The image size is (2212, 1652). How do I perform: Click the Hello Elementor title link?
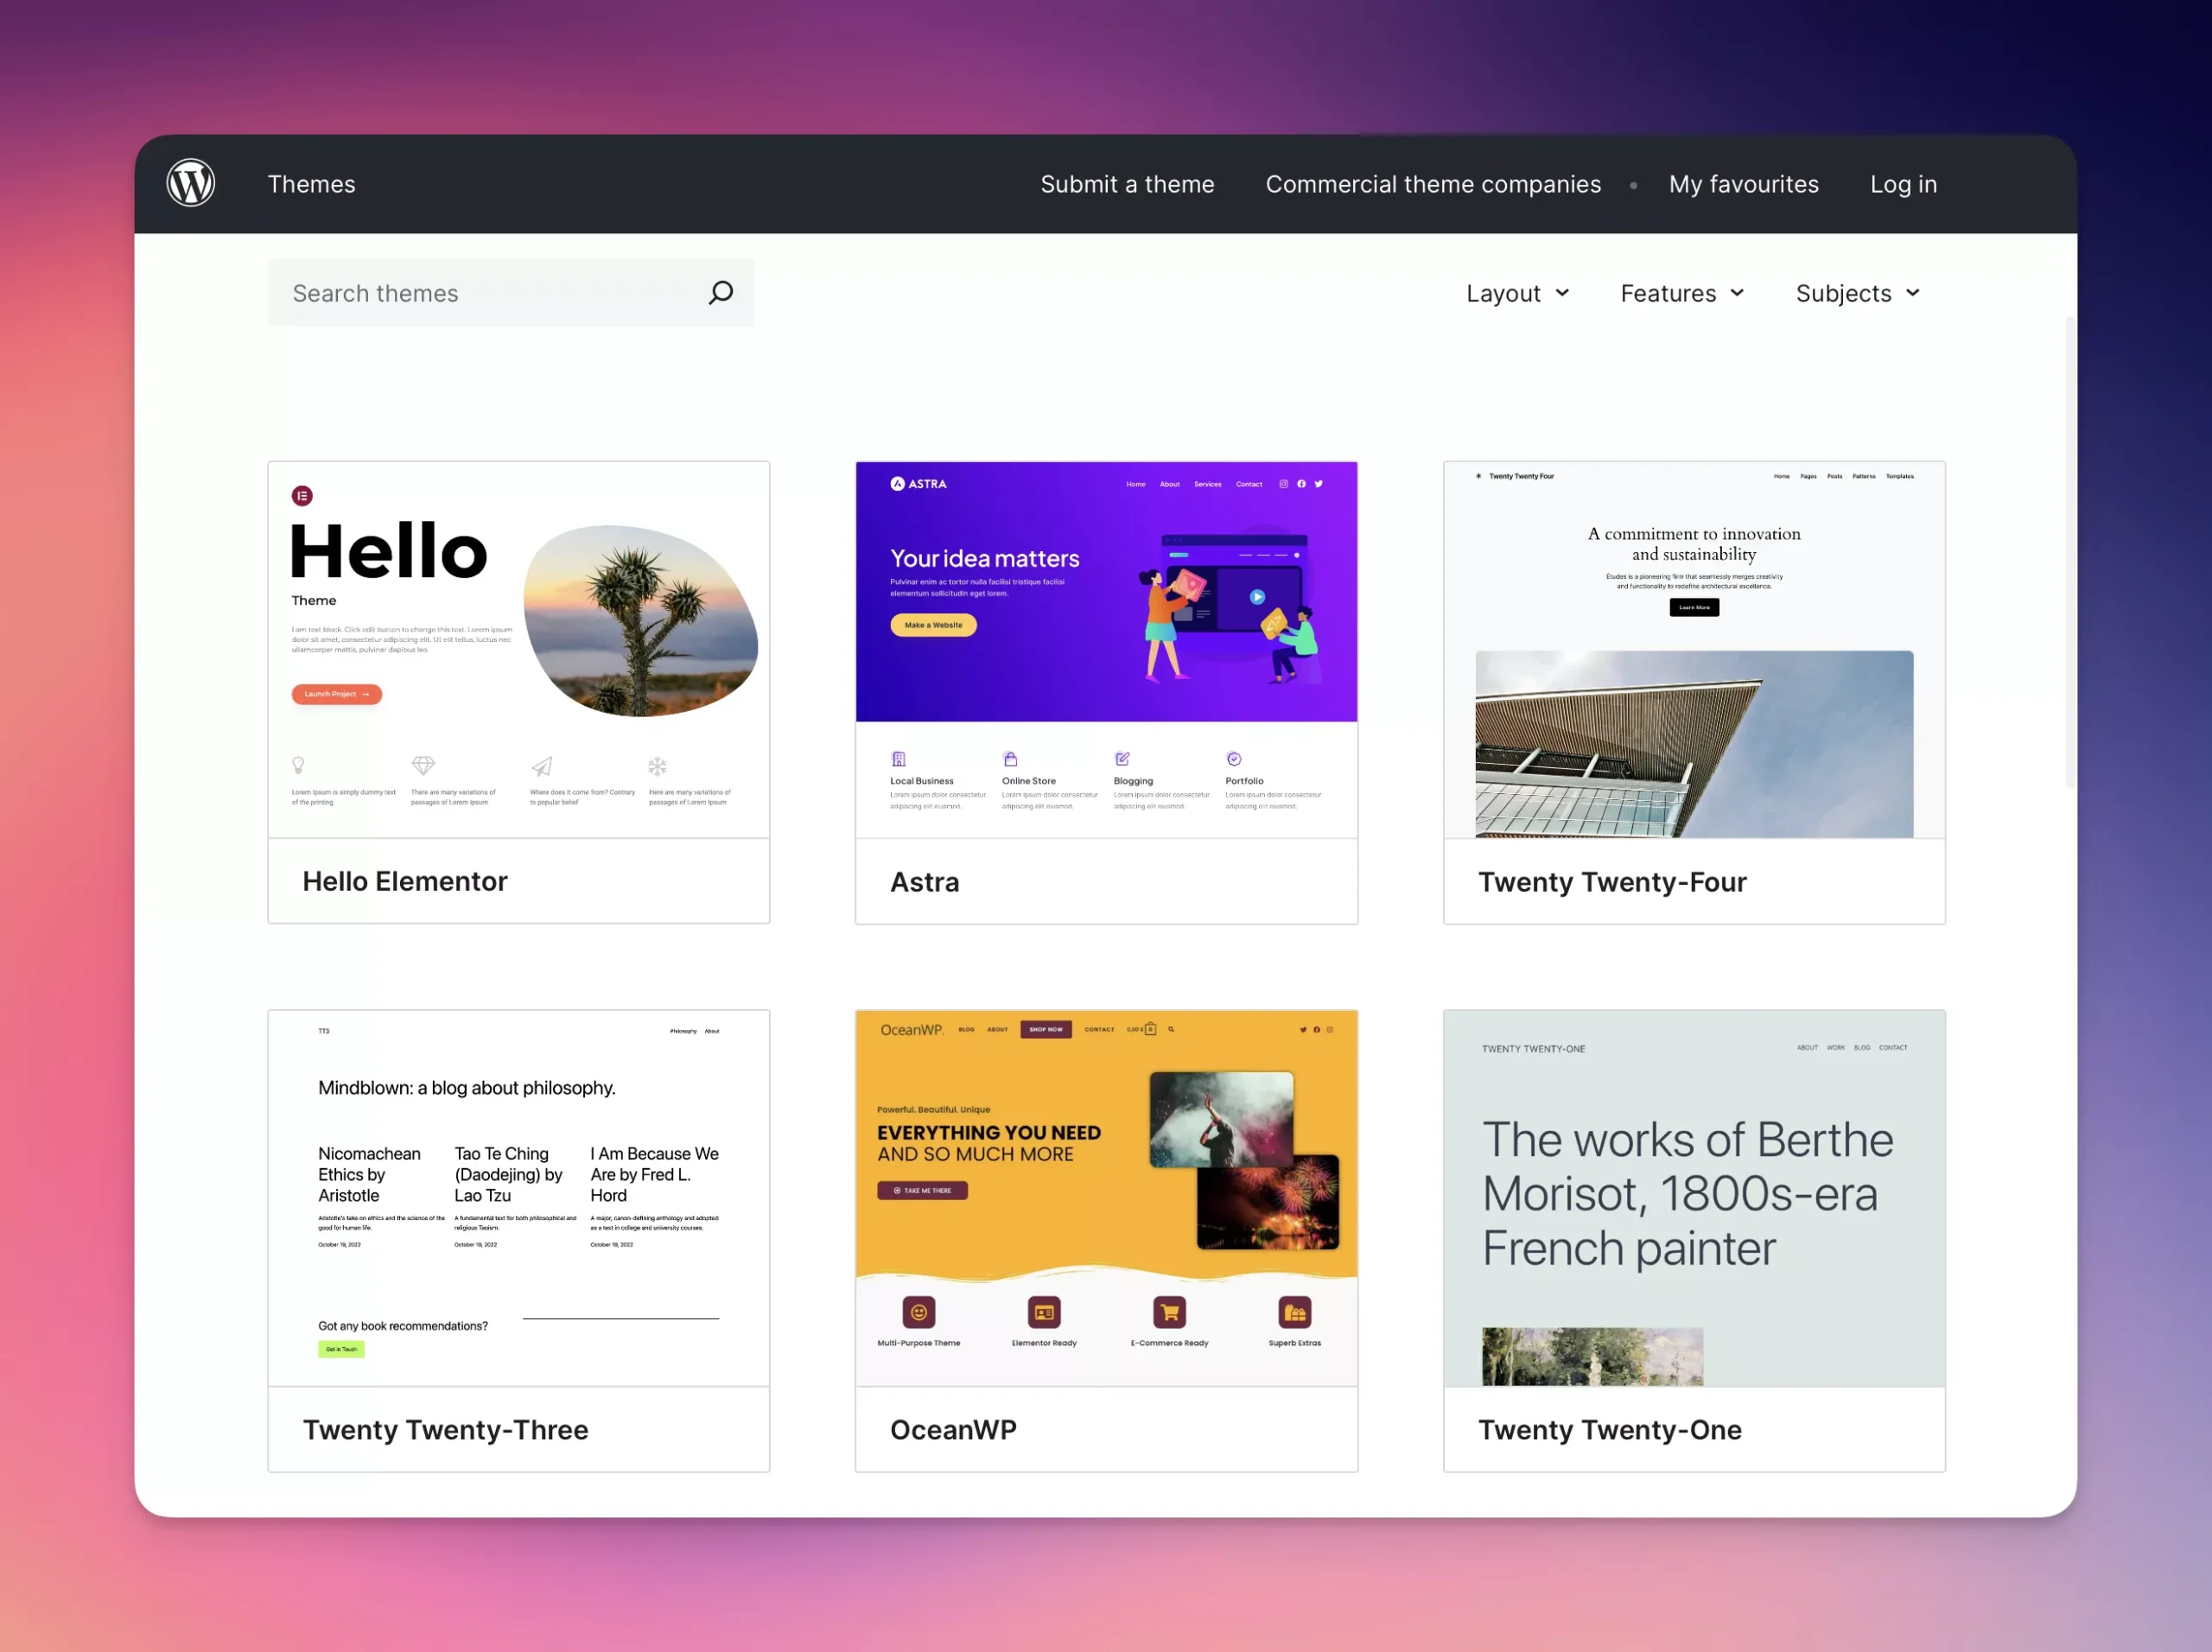pyautogui.click(x=405, y=882)
